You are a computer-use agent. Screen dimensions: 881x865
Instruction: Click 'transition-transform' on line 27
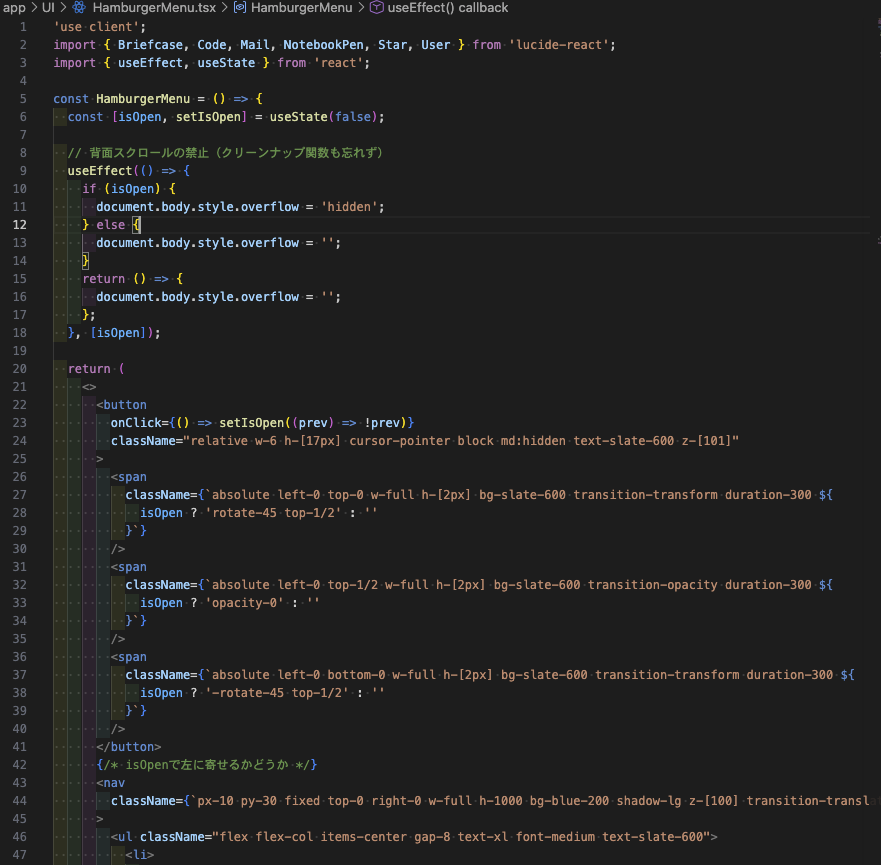(645, 494)
